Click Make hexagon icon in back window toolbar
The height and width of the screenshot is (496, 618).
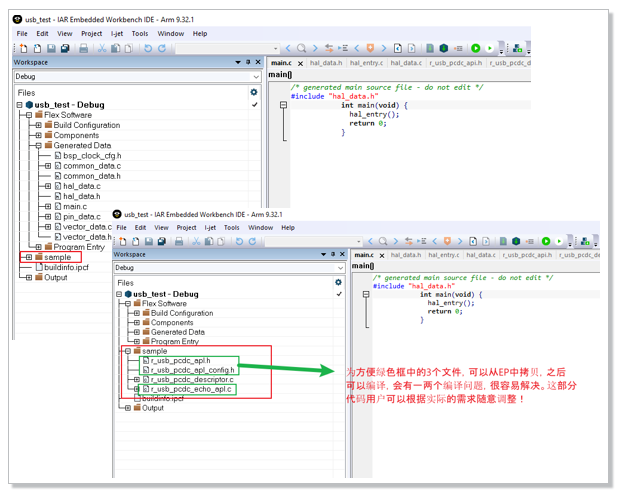(x=444, y=48)
